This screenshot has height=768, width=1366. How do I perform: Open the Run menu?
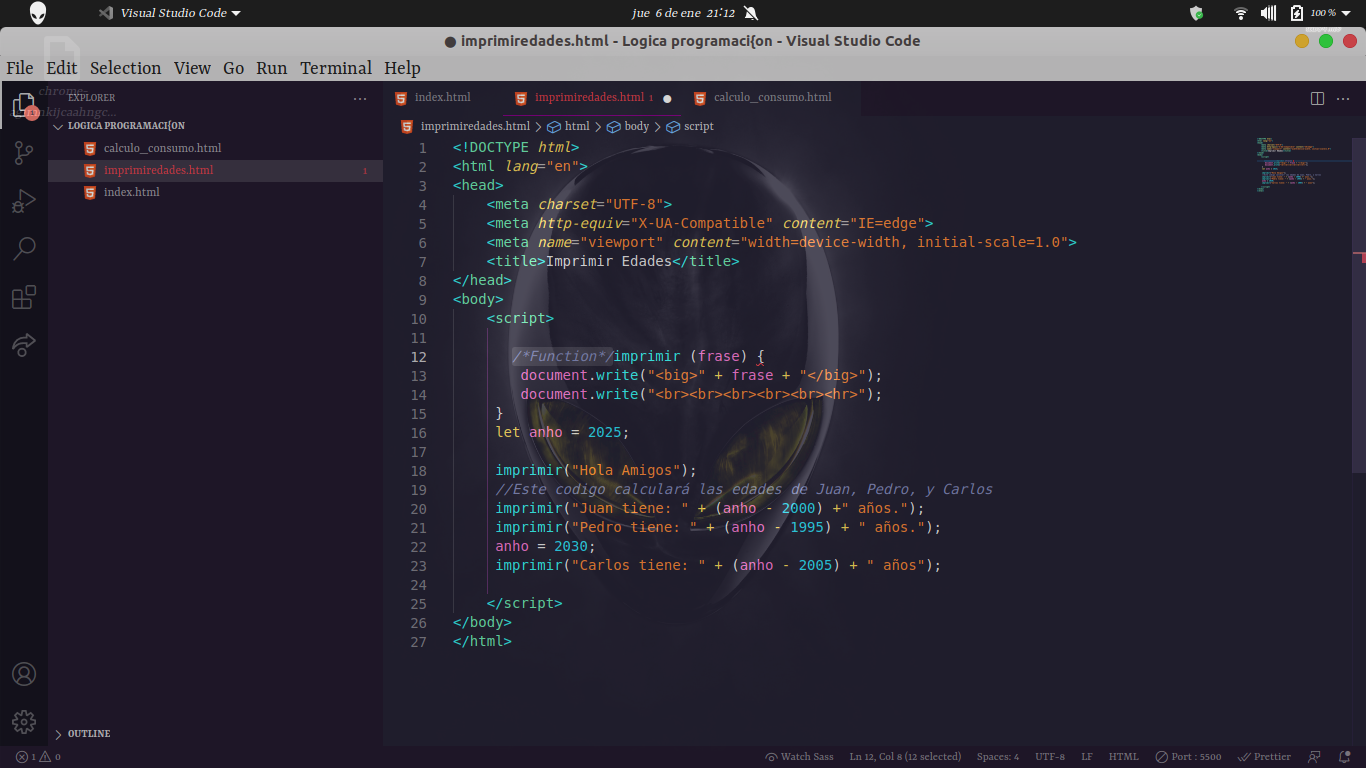pyautogui.click(x=271, y=68)
